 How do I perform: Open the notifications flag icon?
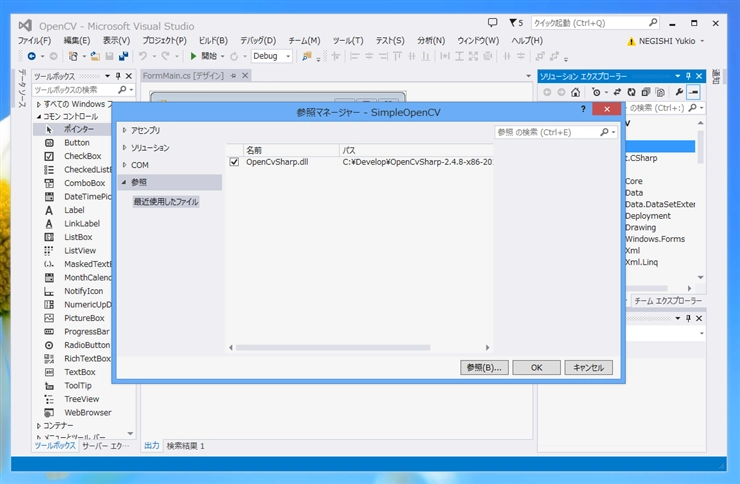(513, 22)
